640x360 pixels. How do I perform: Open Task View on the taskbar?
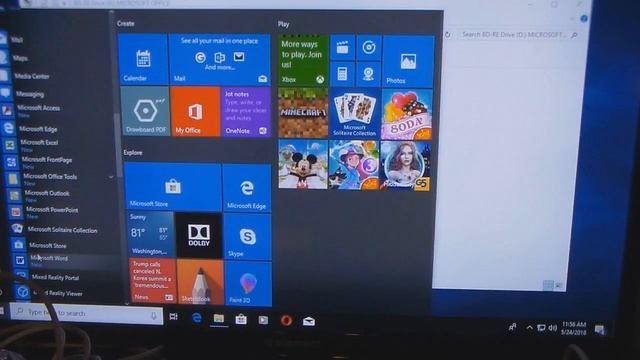pos(173,317)
